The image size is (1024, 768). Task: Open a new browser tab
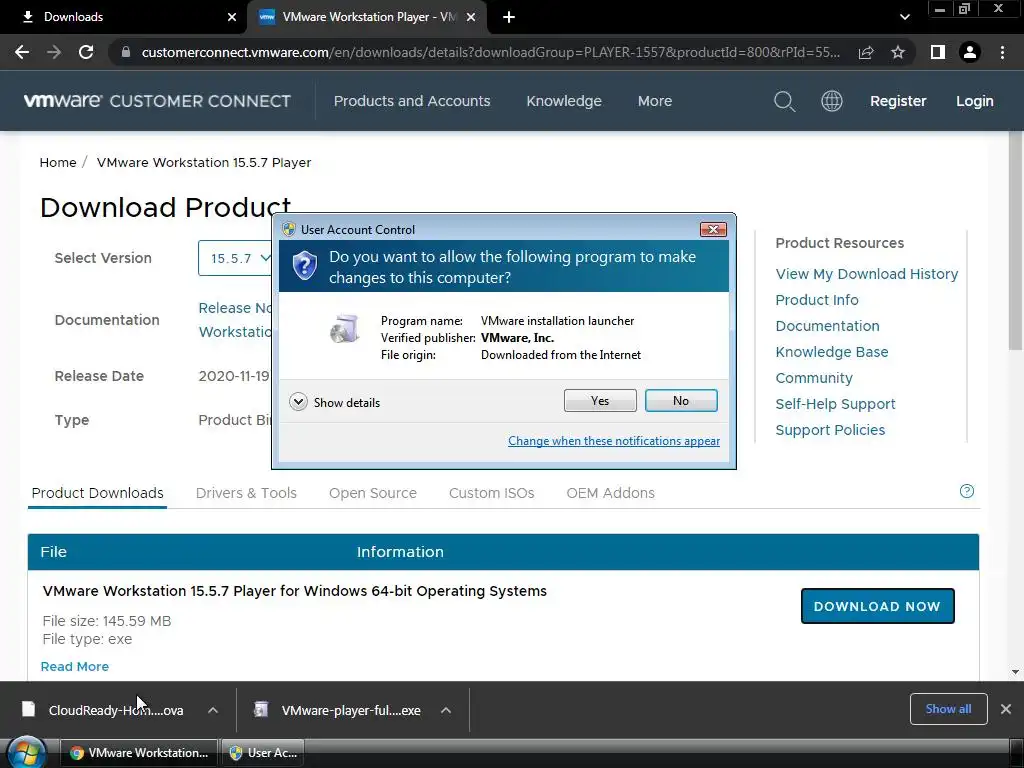click(509, 17)
